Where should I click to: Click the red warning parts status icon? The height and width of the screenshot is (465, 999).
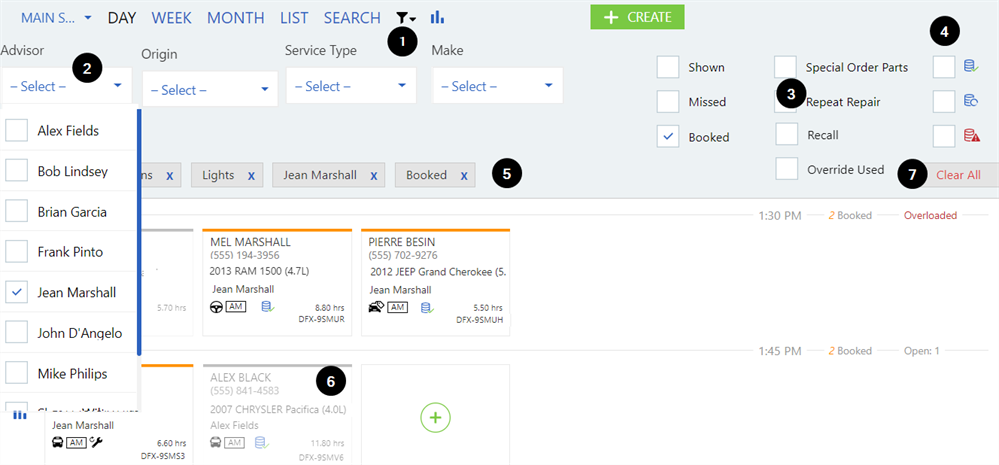click(x=970, y=136)
